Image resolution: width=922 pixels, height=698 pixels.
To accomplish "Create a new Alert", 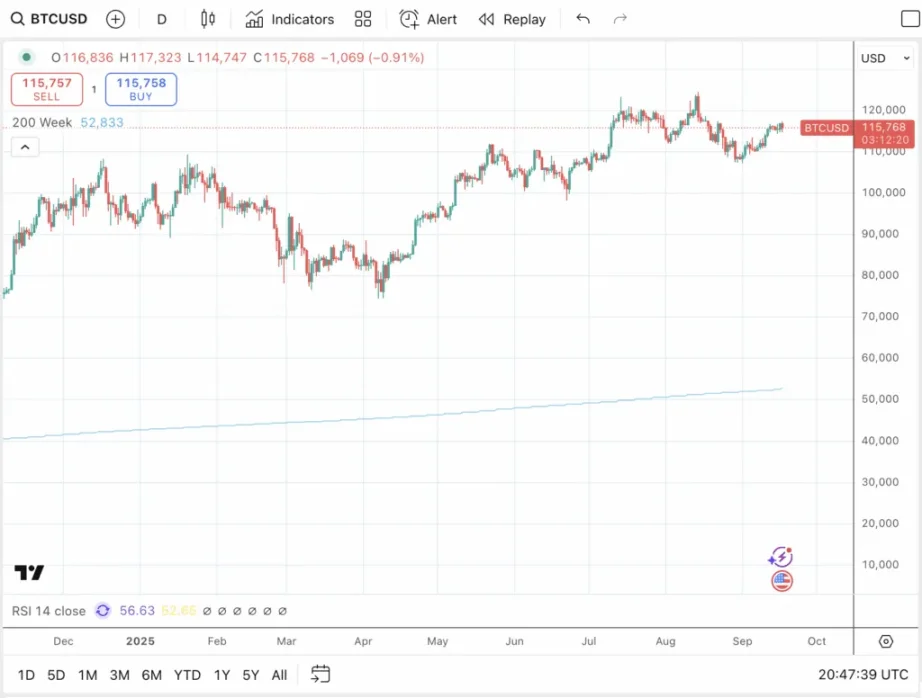I will coord(427,19).
